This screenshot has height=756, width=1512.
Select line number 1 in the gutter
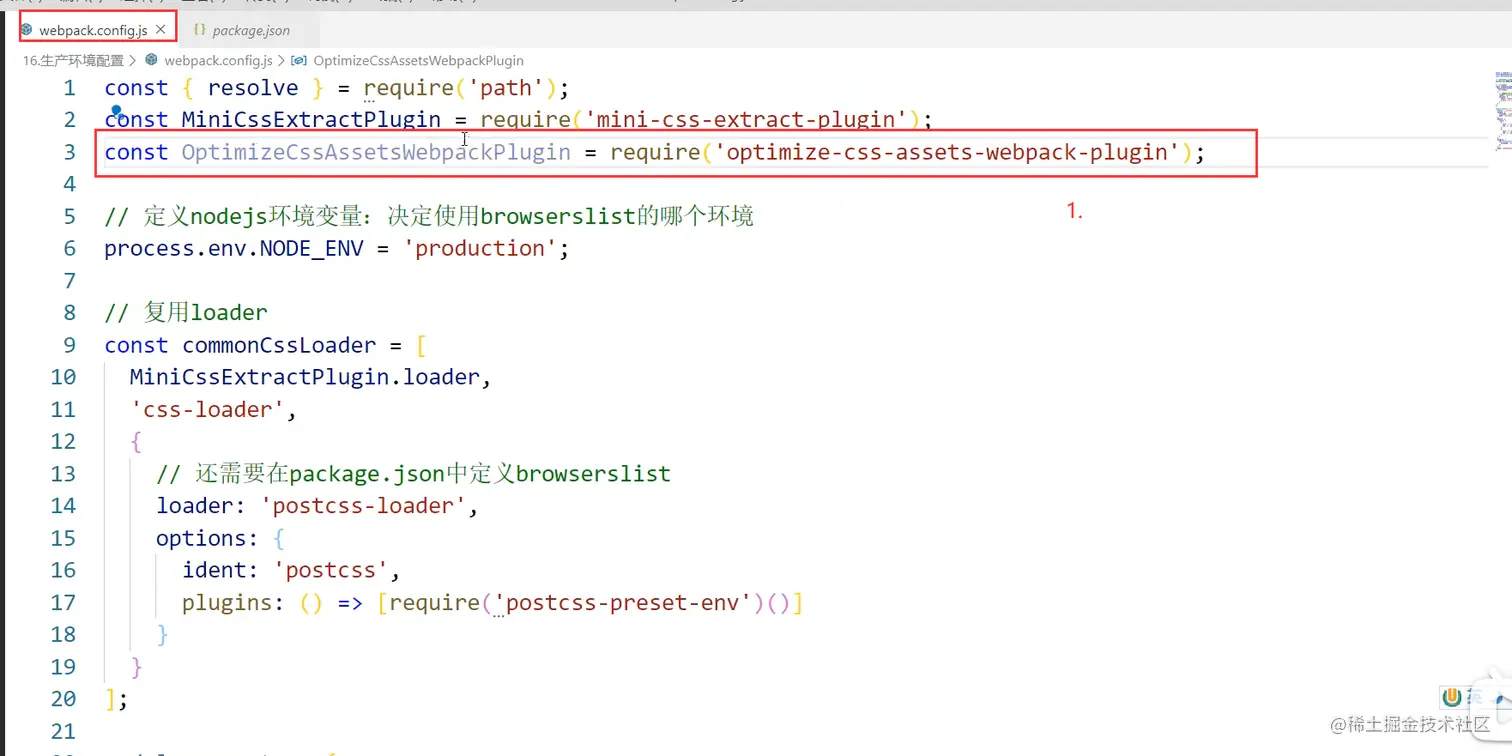pyautogui.click(x=69, y=88)
